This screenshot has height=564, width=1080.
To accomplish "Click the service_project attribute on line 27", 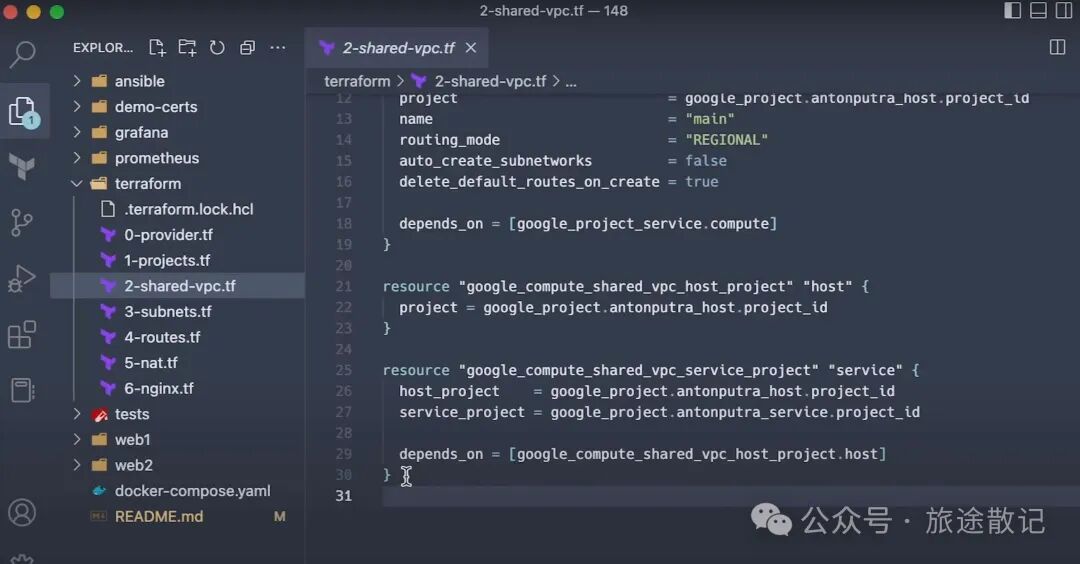I will pos(461,412).
